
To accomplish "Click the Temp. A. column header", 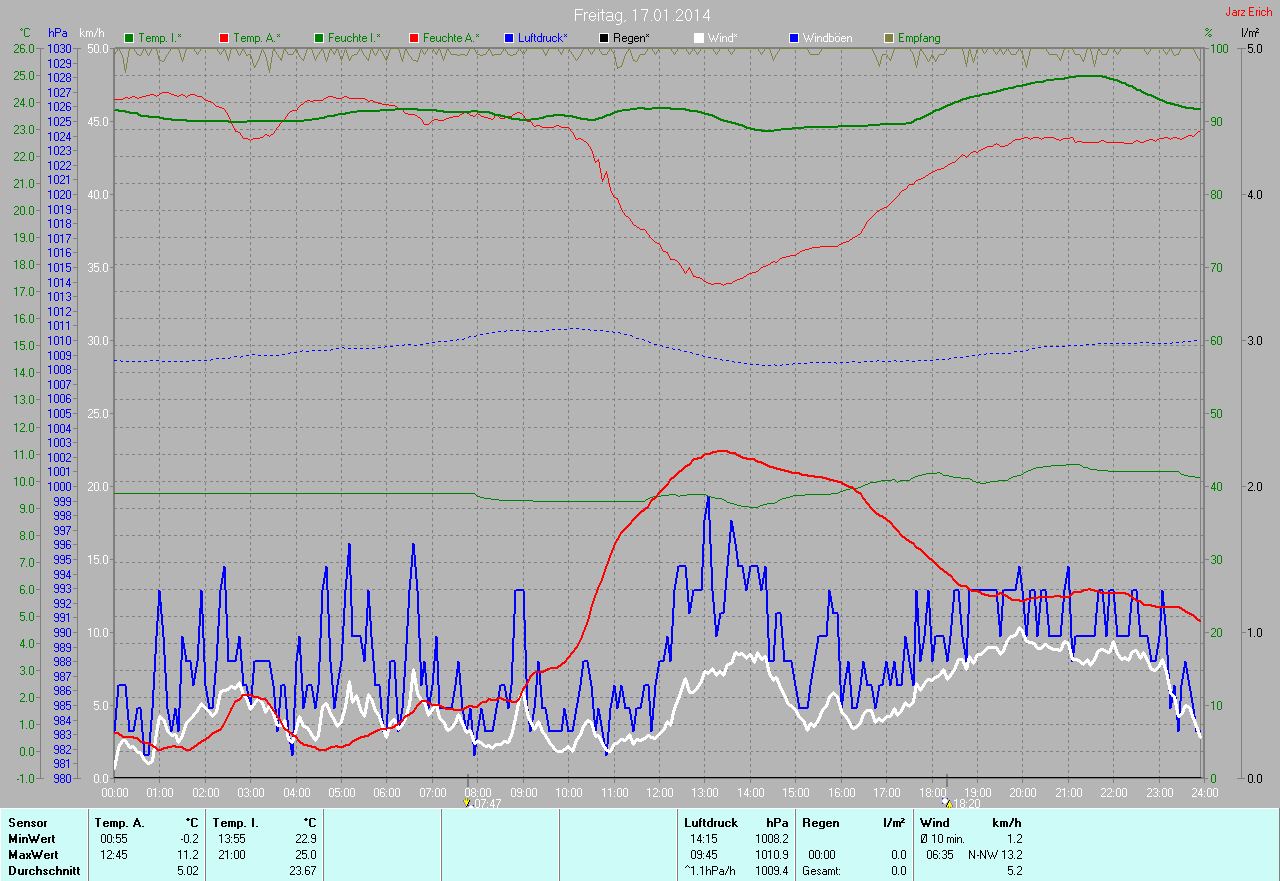I will tap(118, 823).
